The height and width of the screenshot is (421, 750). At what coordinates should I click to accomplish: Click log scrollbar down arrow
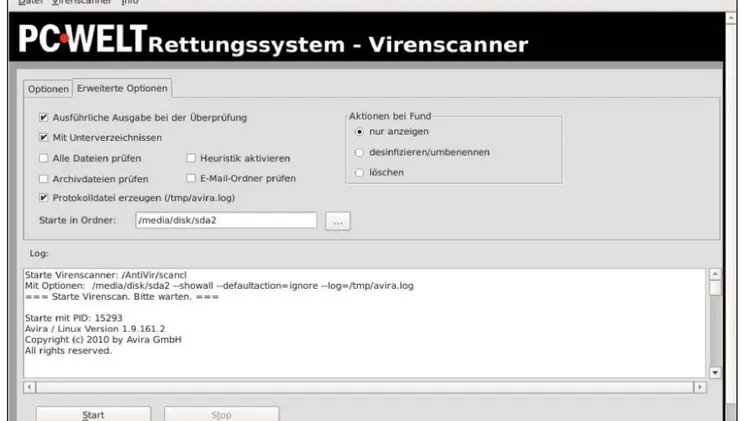[715, 372]
